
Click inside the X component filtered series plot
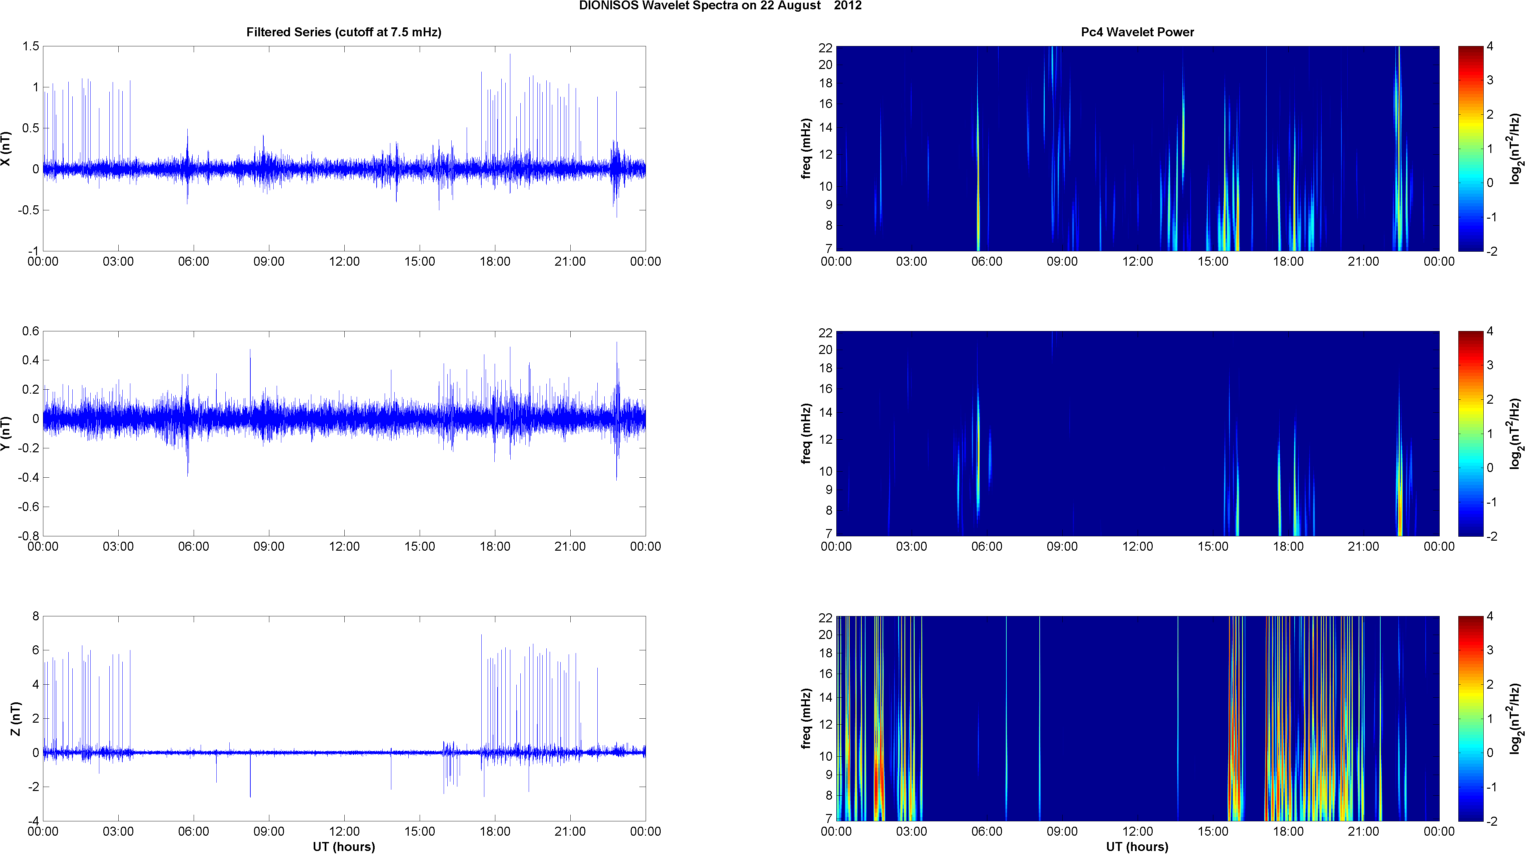344,149
